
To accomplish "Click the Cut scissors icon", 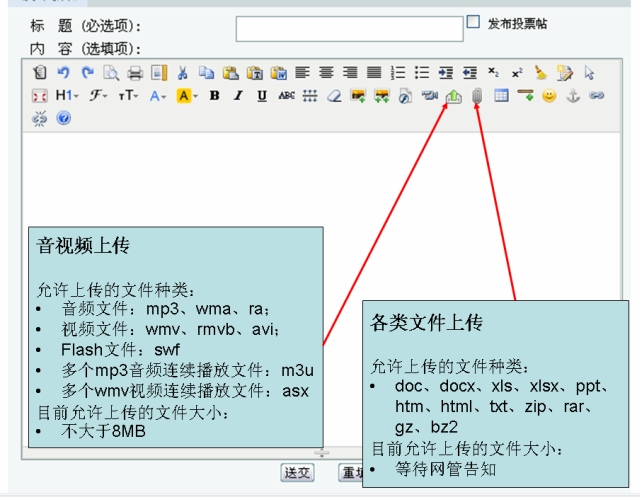I will tap(183, 73).
